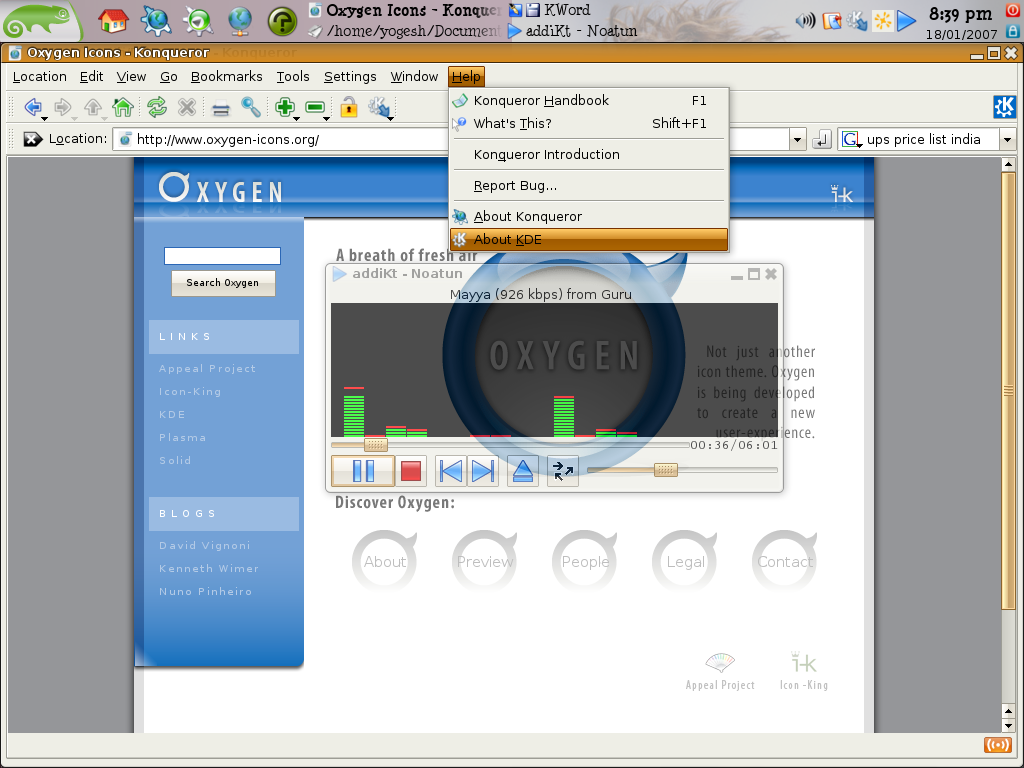Open the Home URL icon in toolbar
Image resolution: width=1024 pixels, height=768 pixels.
(123, 106)
